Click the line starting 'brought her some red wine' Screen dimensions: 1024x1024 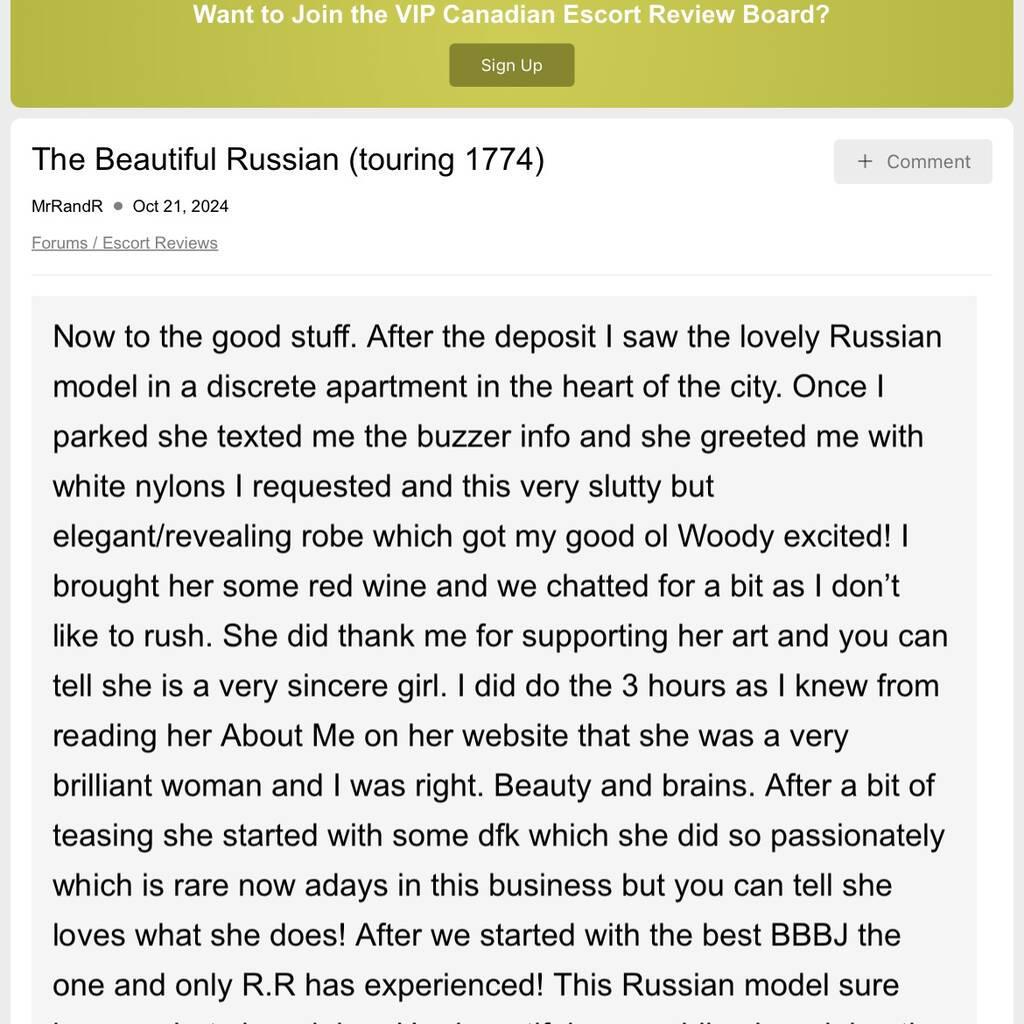(x=476, y=586)
